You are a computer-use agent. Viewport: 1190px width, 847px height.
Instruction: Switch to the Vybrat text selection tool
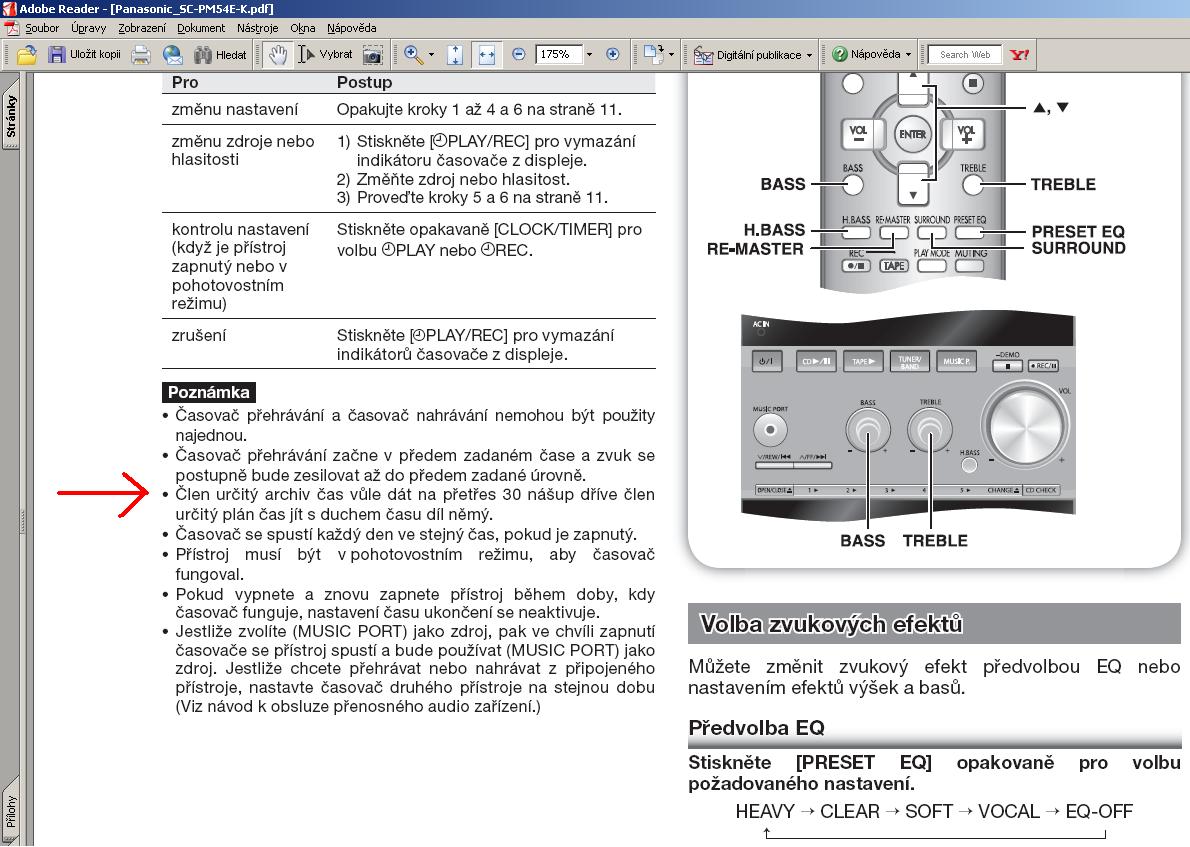[326, 55]
